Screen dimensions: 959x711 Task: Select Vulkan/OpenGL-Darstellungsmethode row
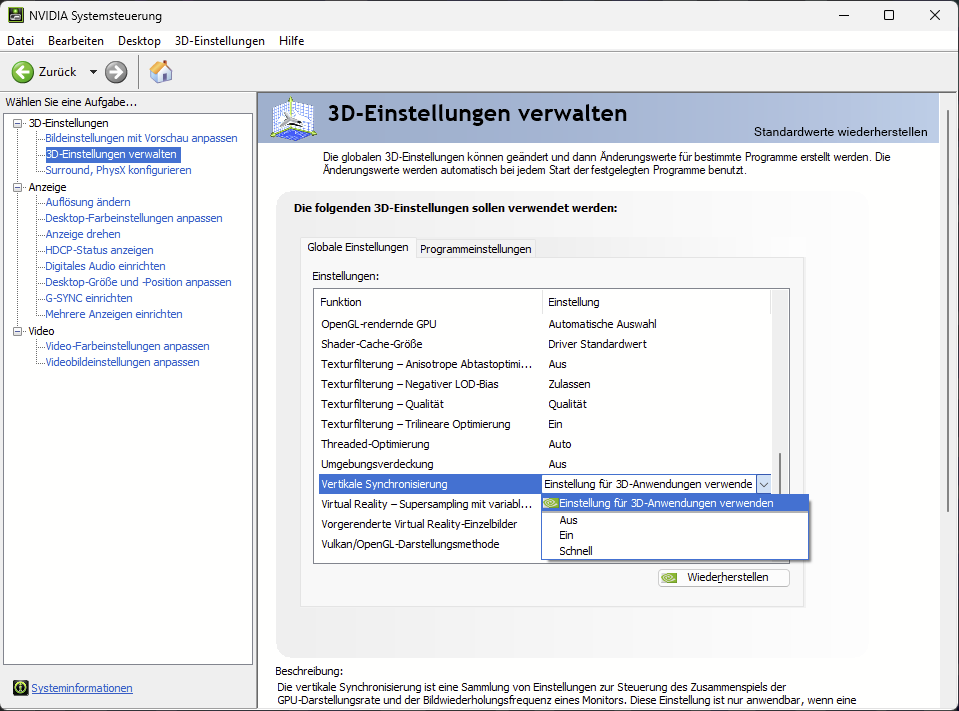tap(430, 544)
